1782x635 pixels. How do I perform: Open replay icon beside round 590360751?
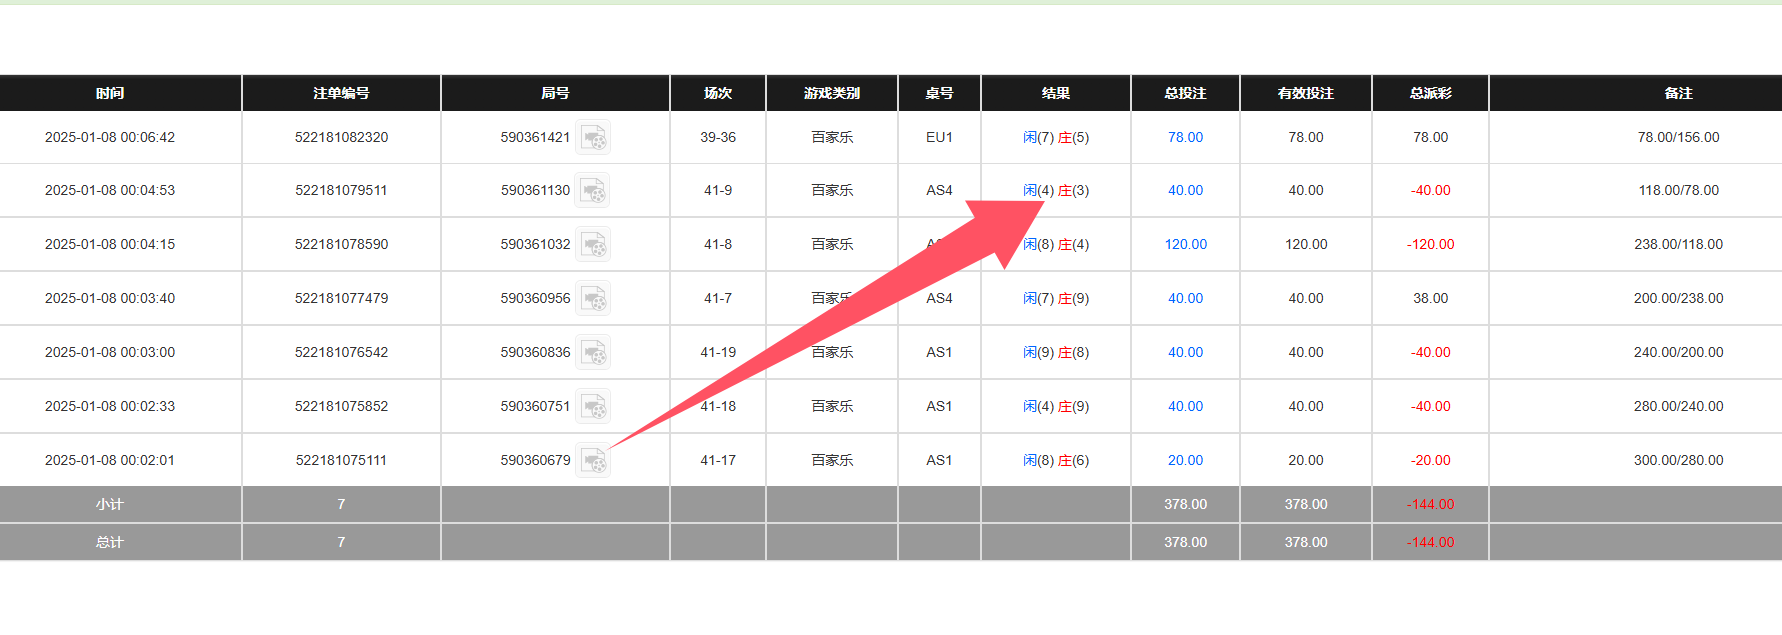point(593,407)
